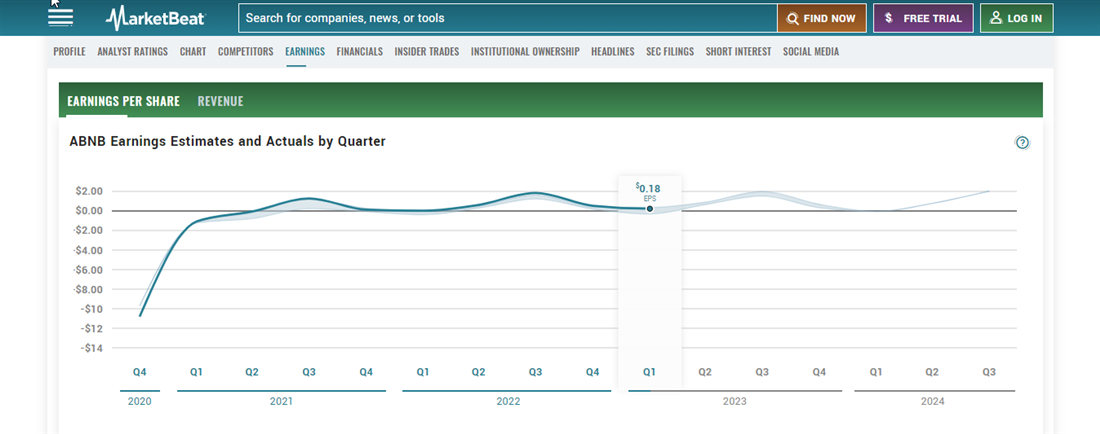The image size is (1100, 434).
Task: View the SEC Filings section
Action: point(670,52)
